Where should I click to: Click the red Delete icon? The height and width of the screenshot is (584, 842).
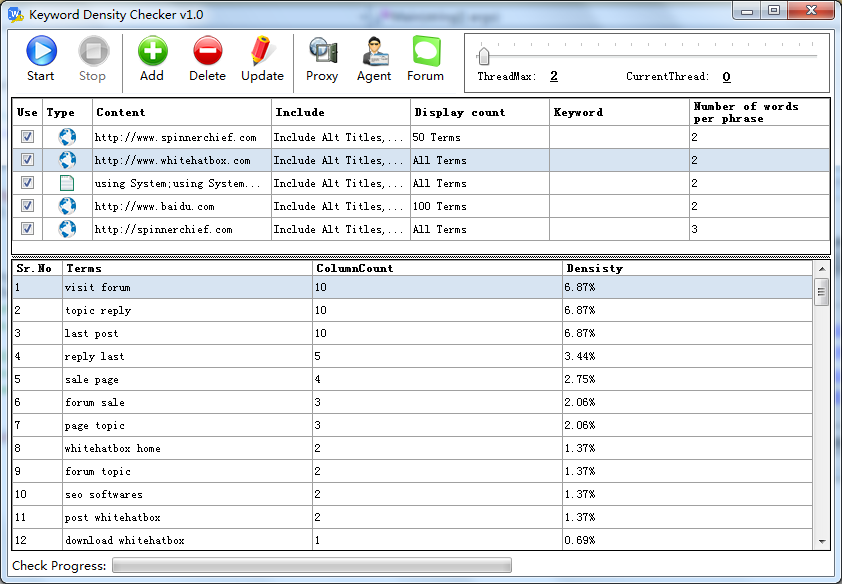pyautogui.click(x=207, y=52)
